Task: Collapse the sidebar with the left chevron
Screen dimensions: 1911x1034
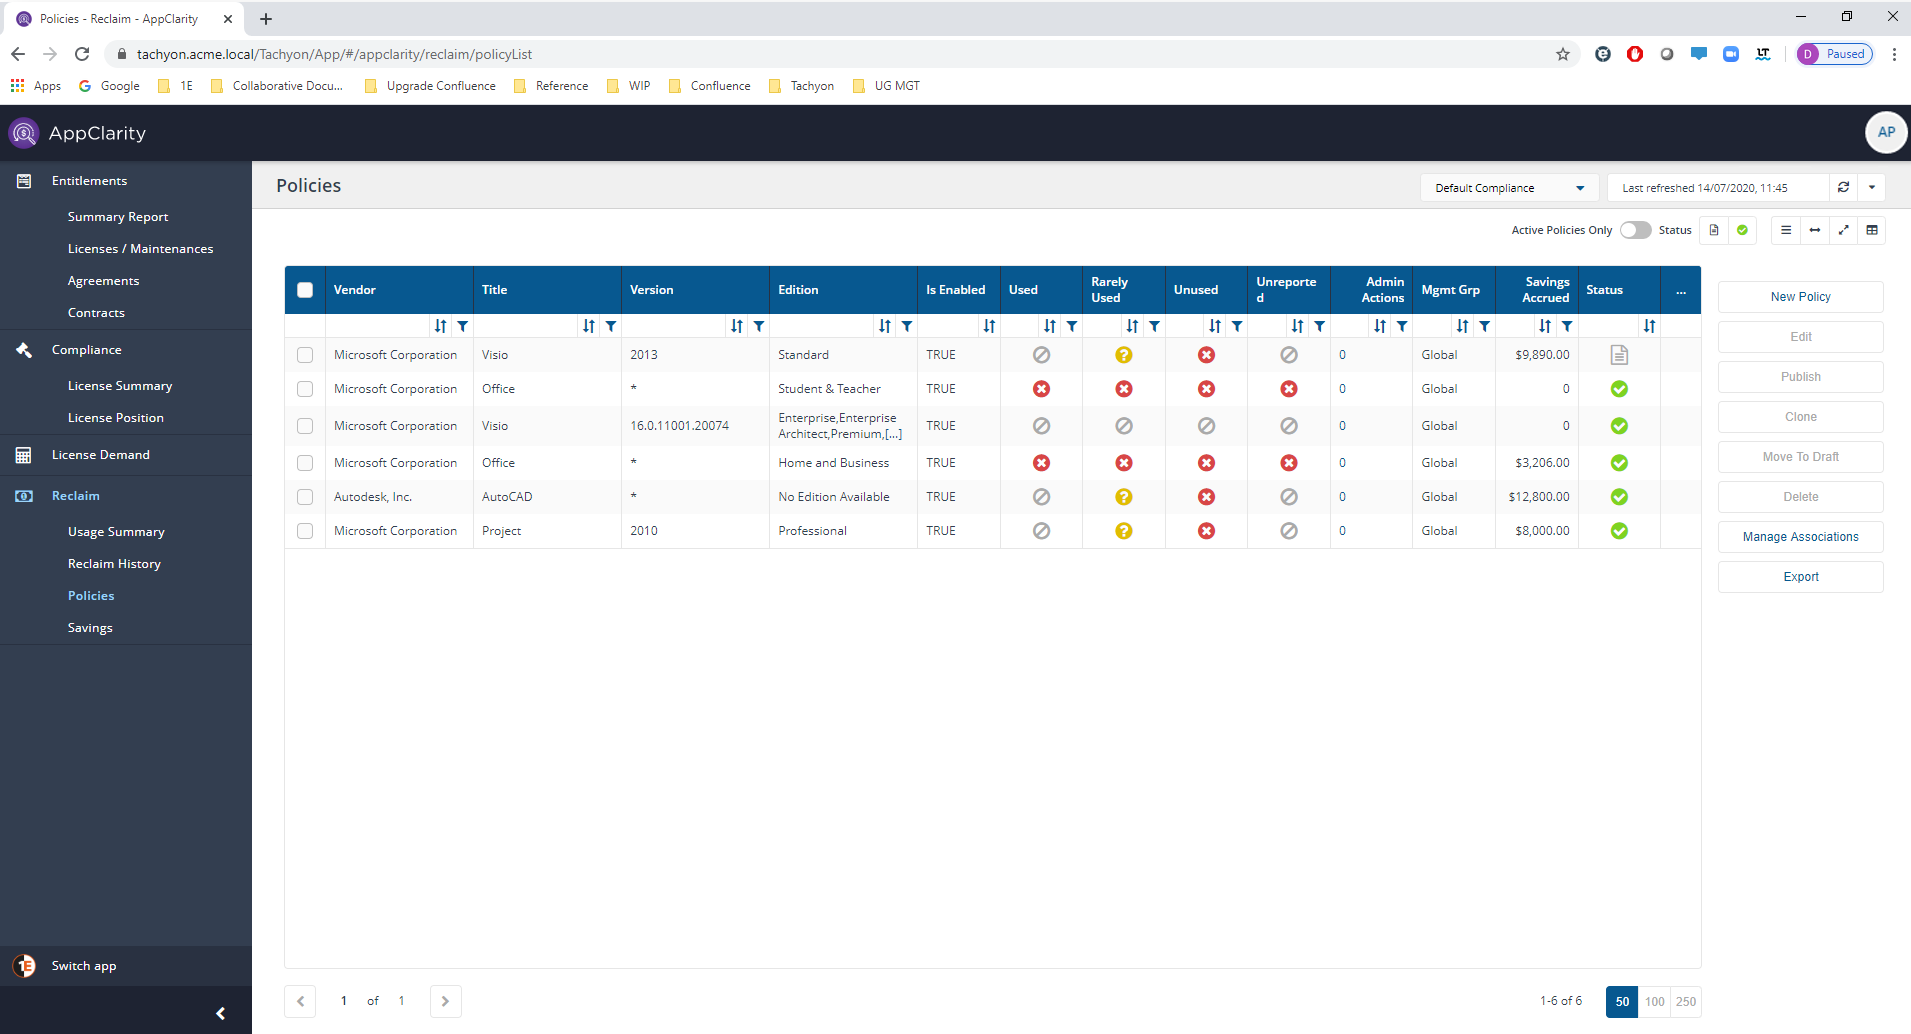Action: (x=221, y=1013)
